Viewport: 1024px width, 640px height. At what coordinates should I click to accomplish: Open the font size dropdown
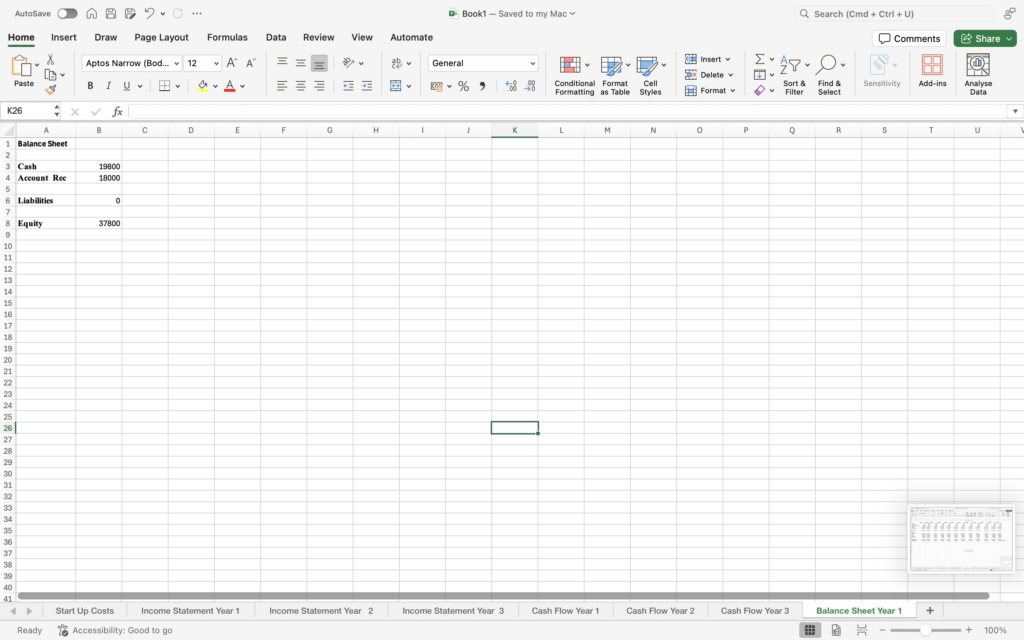click(x=216, y=63)
